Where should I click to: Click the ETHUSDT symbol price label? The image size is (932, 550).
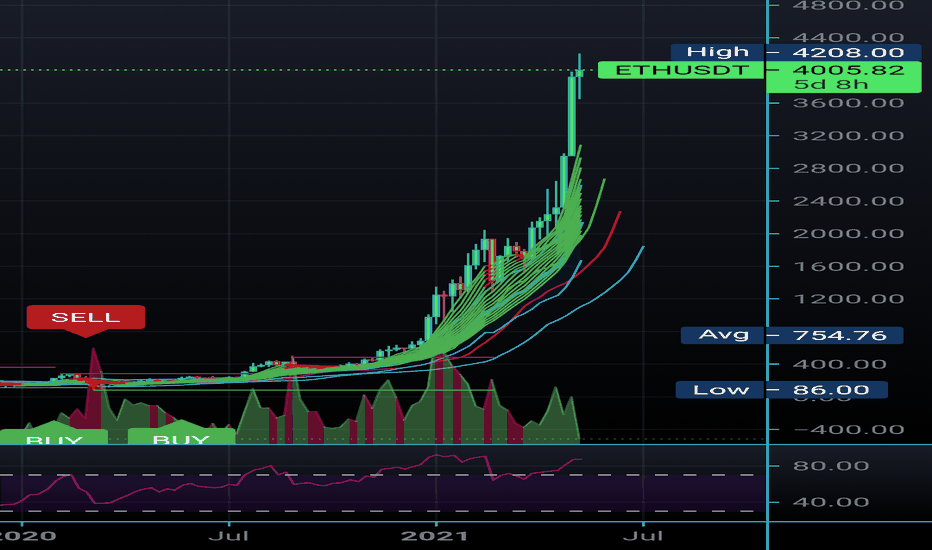pyautogui.click(x=681, y=70)
